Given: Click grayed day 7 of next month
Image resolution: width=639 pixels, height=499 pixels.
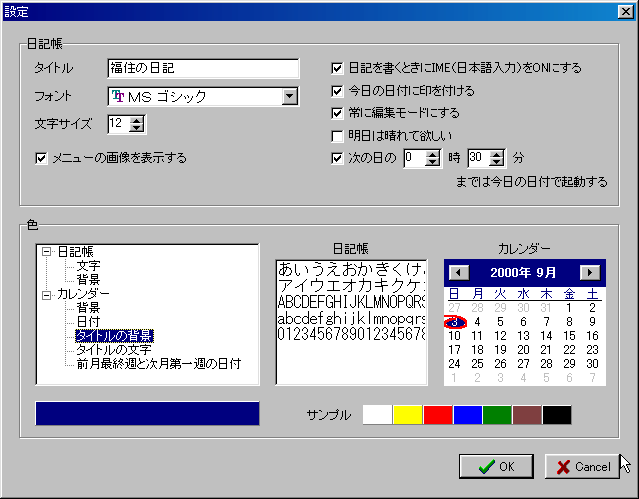Looking at the screenshot, I should [593, 378].
